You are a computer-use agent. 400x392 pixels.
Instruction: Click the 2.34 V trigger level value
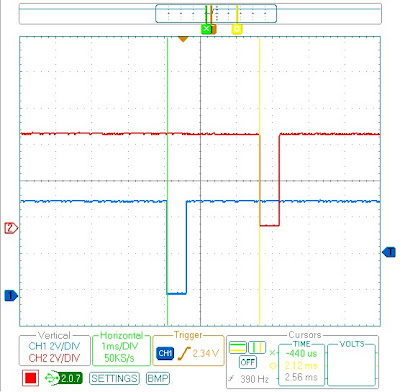click(205, 353)
